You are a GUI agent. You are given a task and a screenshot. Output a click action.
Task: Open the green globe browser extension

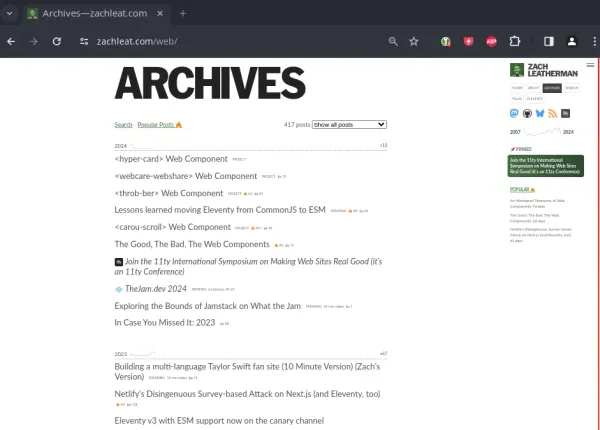(445, 41)
